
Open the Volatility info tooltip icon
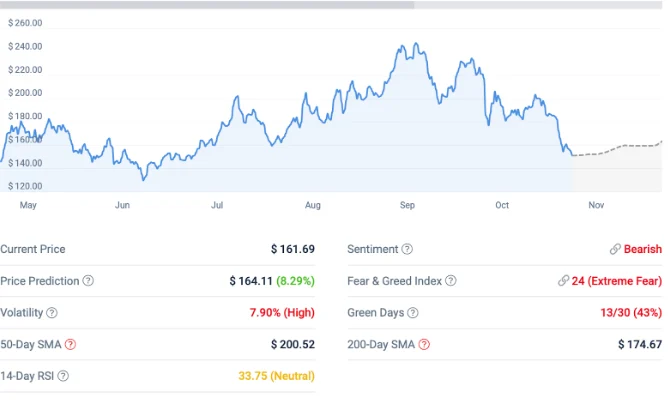(52, 313)
